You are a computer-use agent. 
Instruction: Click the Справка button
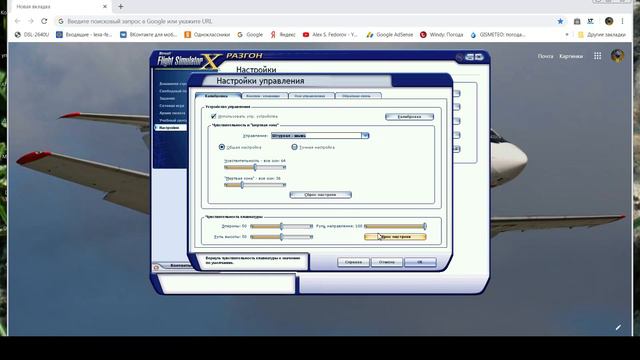[353, 262]
